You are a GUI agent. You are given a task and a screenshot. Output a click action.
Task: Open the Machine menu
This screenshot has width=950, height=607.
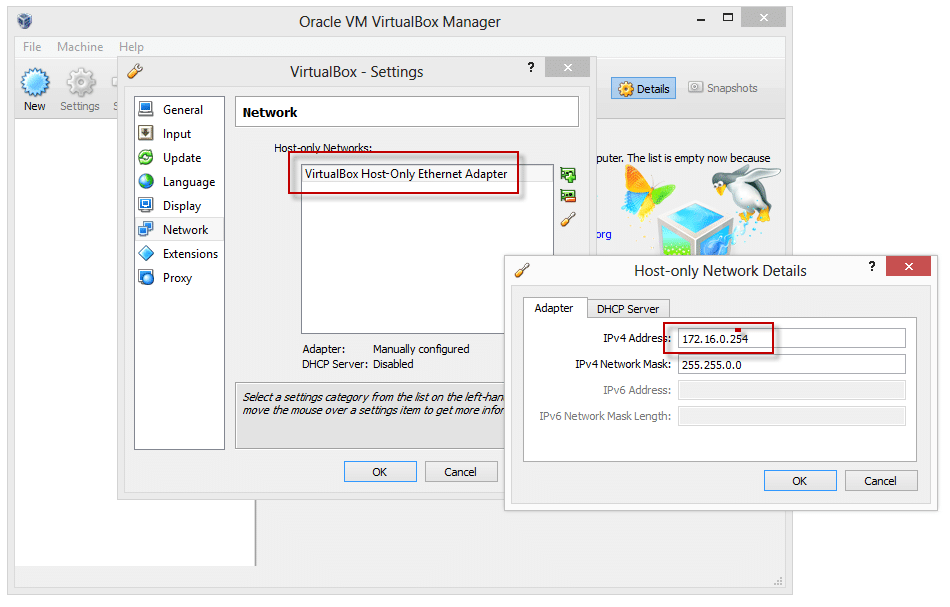80,47
